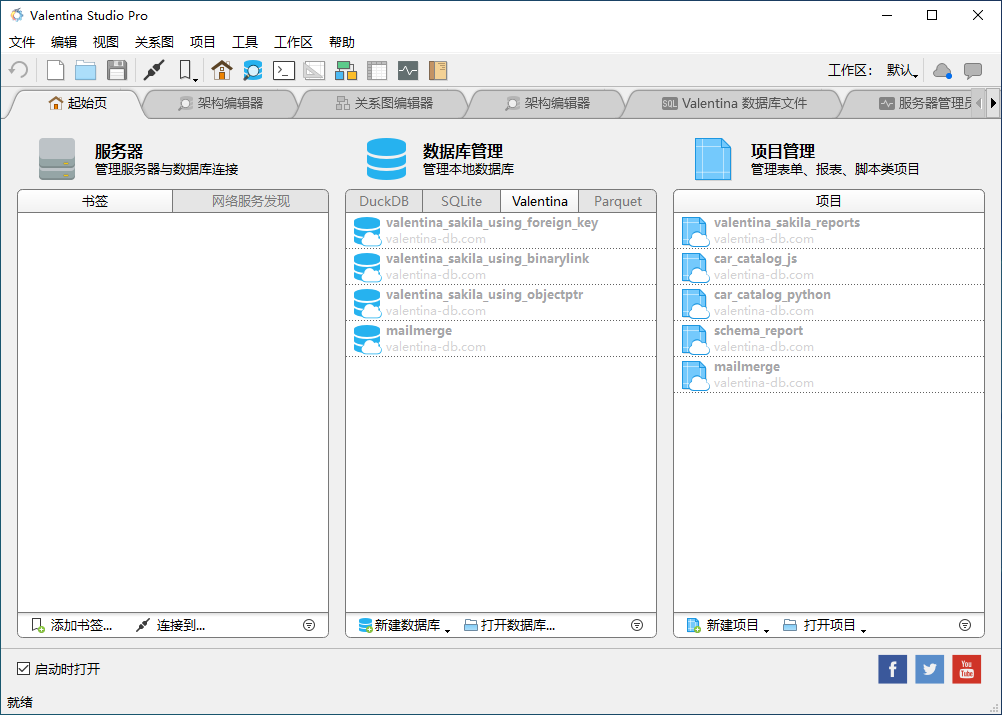The height and width of the screenshot is (715, 1002).
Task: Select schema_report project
Action: [x=829, y=339]
